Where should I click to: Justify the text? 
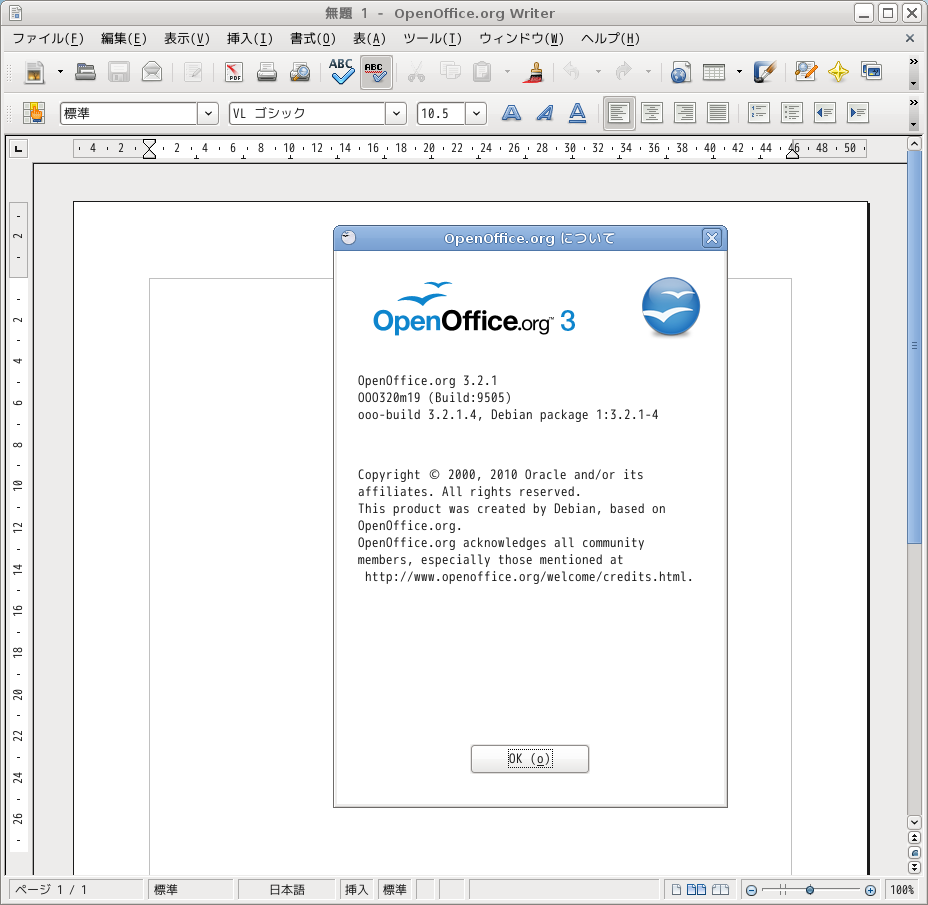718,113
